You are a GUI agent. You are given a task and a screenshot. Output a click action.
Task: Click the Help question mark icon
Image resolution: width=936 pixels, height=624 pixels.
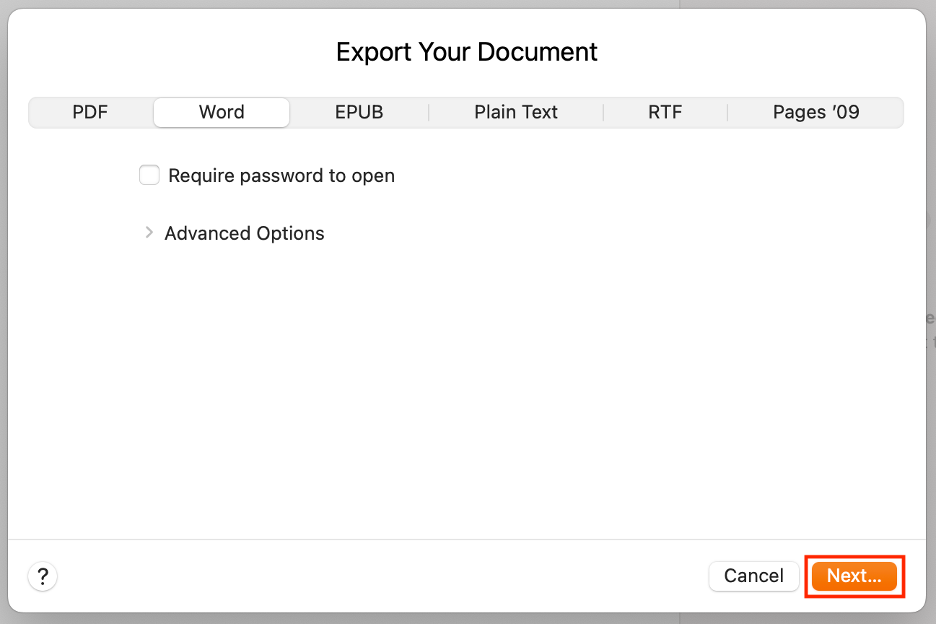[x=42, y=576]
